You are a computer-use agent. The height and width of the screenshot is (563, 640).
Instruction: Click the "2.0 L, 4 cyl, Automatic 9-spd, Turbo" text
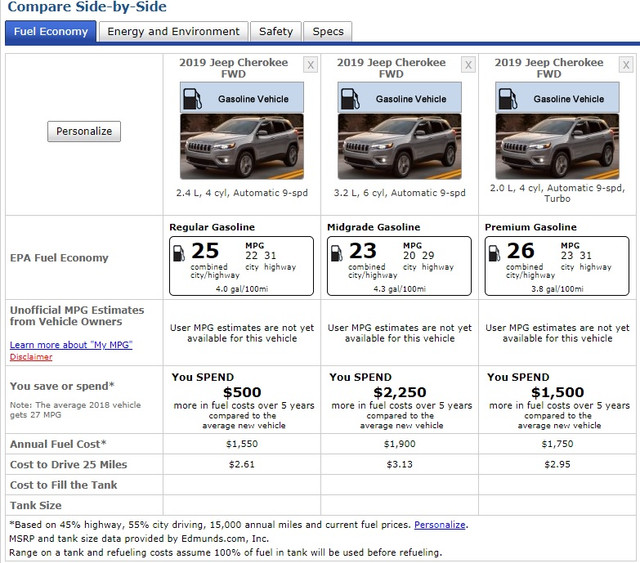[x=557, y=193]
